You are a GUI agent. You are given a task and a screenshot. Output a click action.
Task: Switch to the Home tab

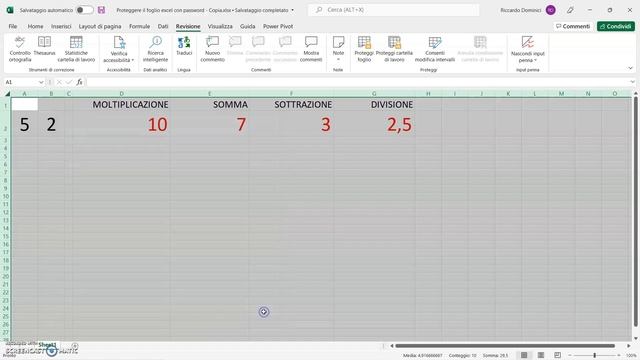pyautogui.click(x=36, y=26)
